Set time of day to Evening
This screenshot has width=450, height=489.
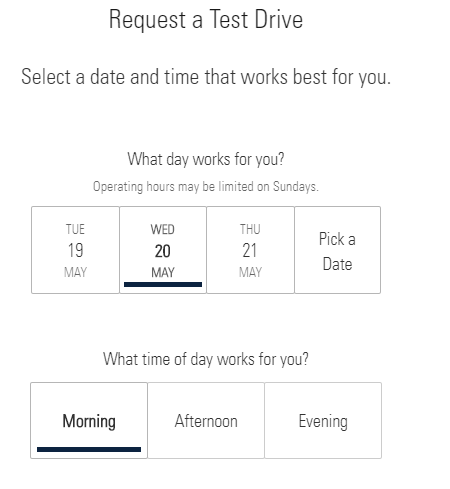(323, 421)
